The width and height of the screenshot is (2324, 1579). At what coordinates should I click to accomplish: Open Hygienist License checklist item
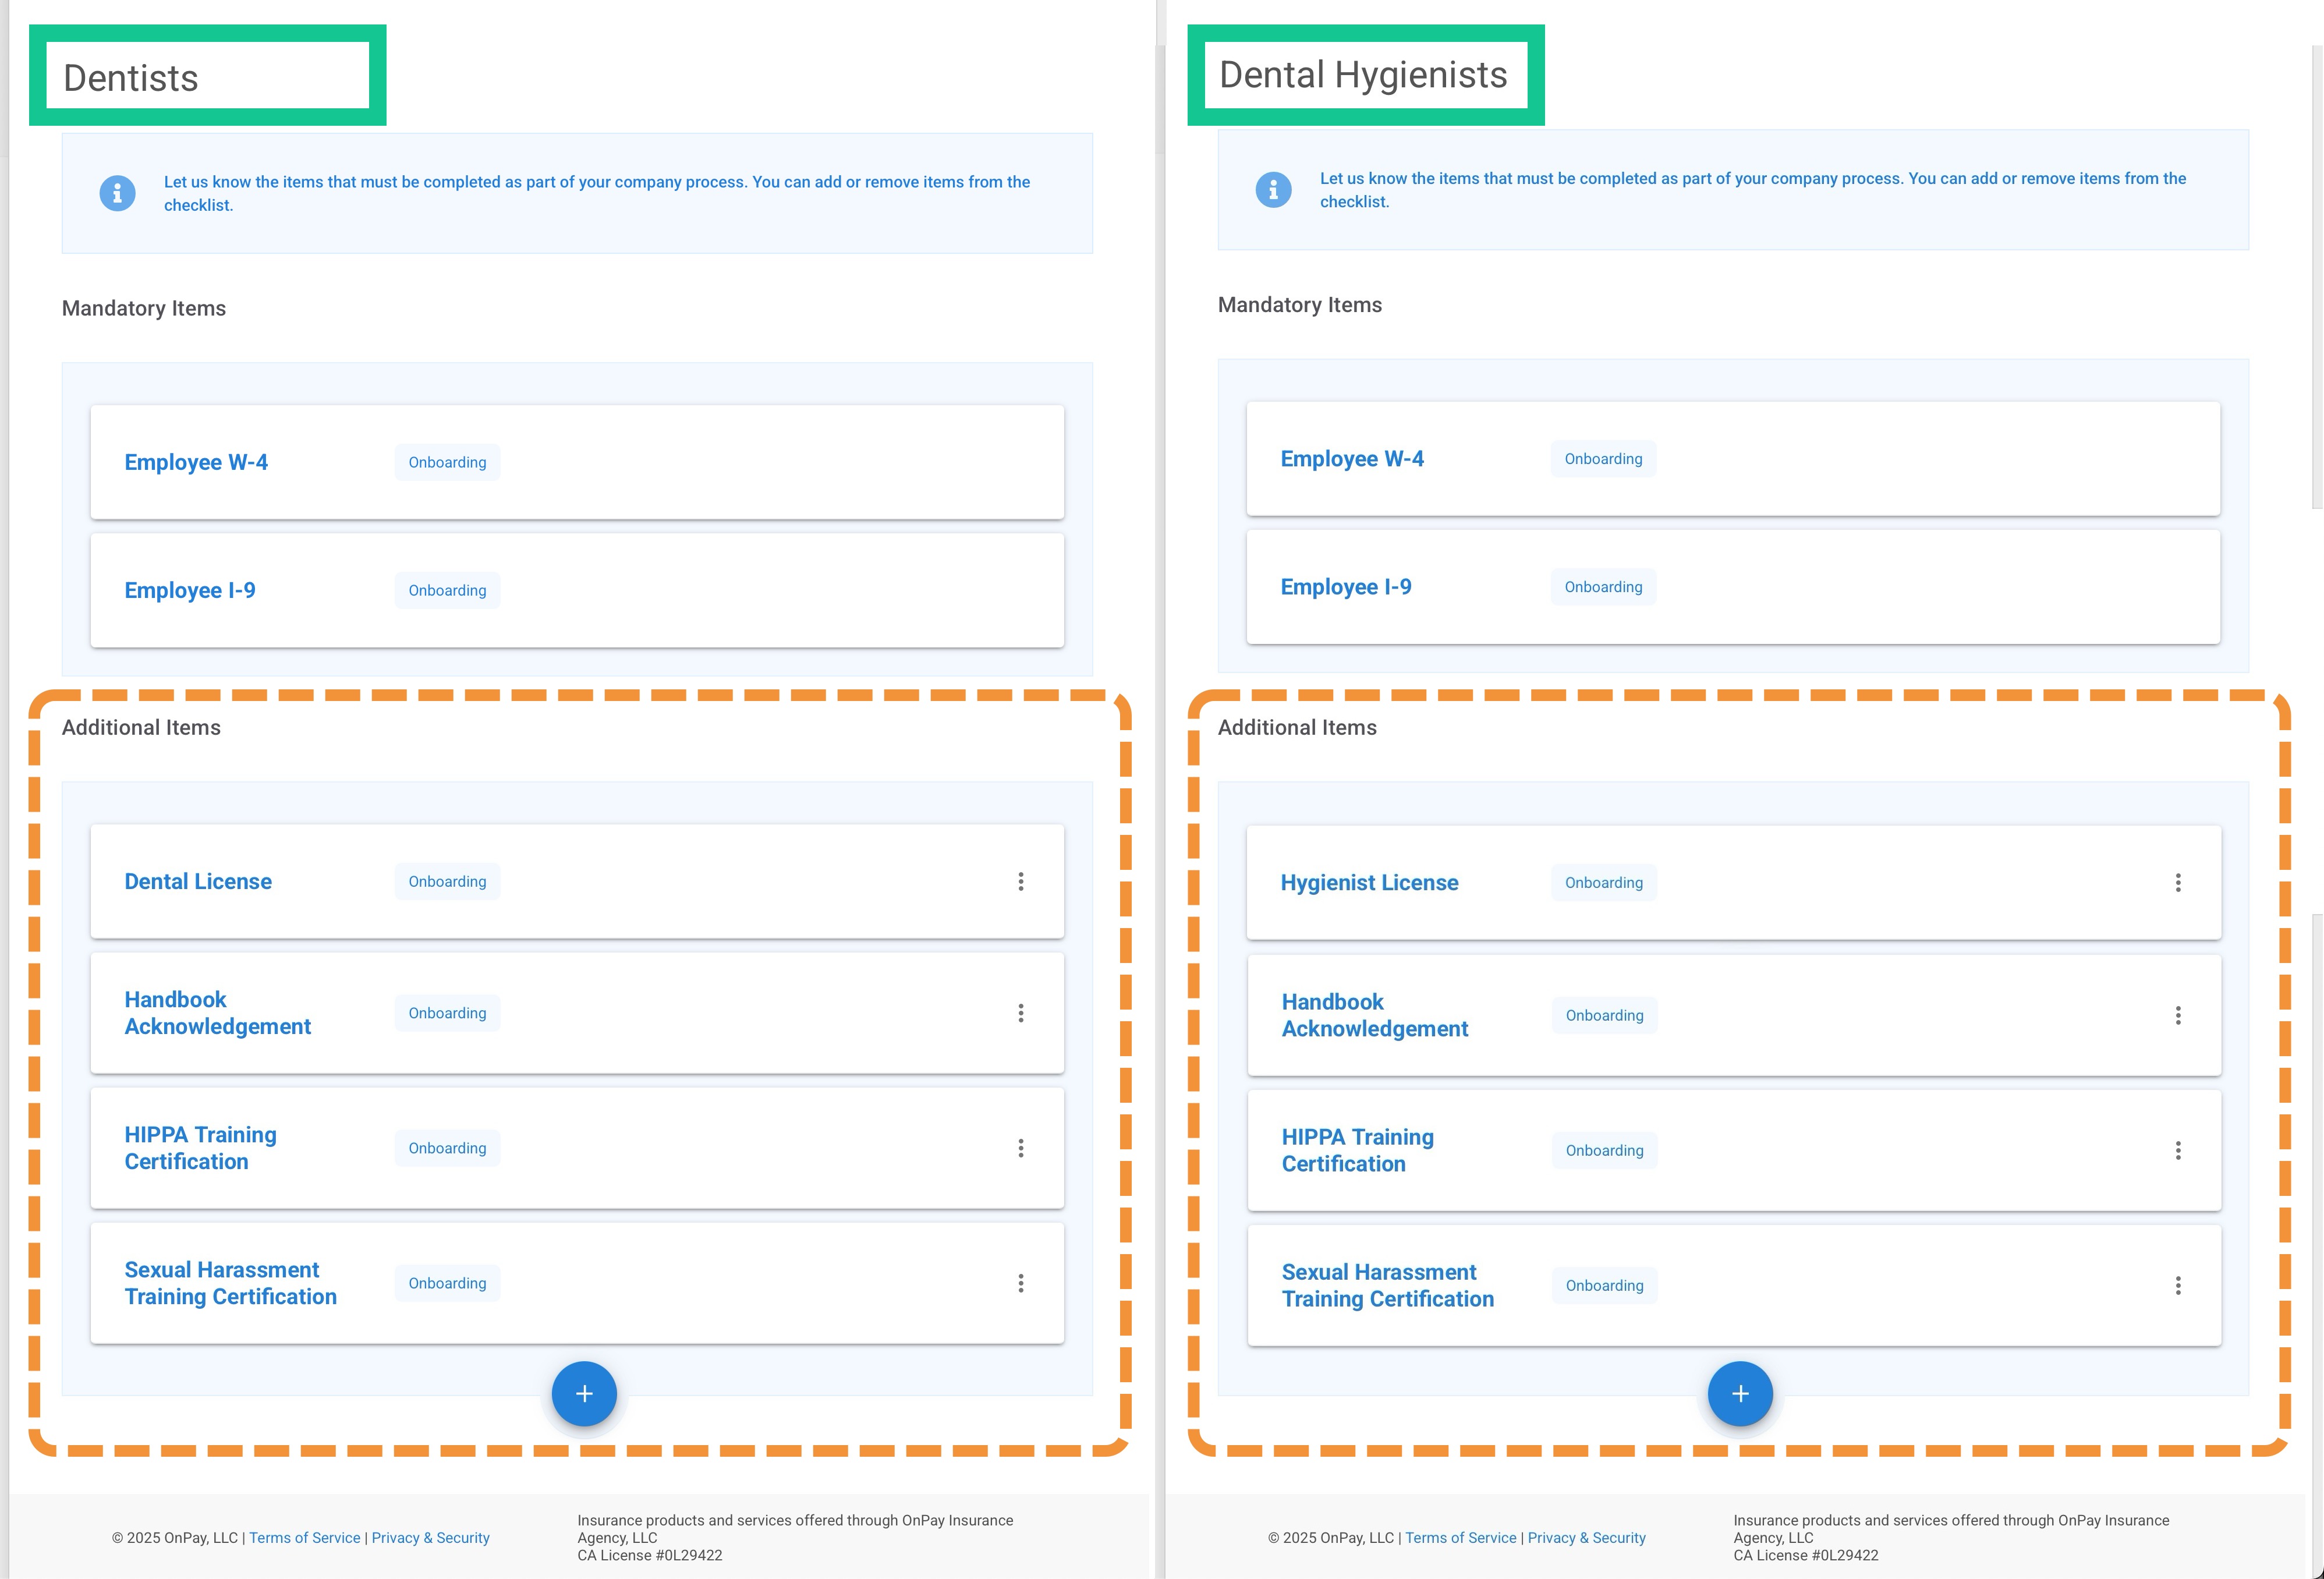[1368, 883]
